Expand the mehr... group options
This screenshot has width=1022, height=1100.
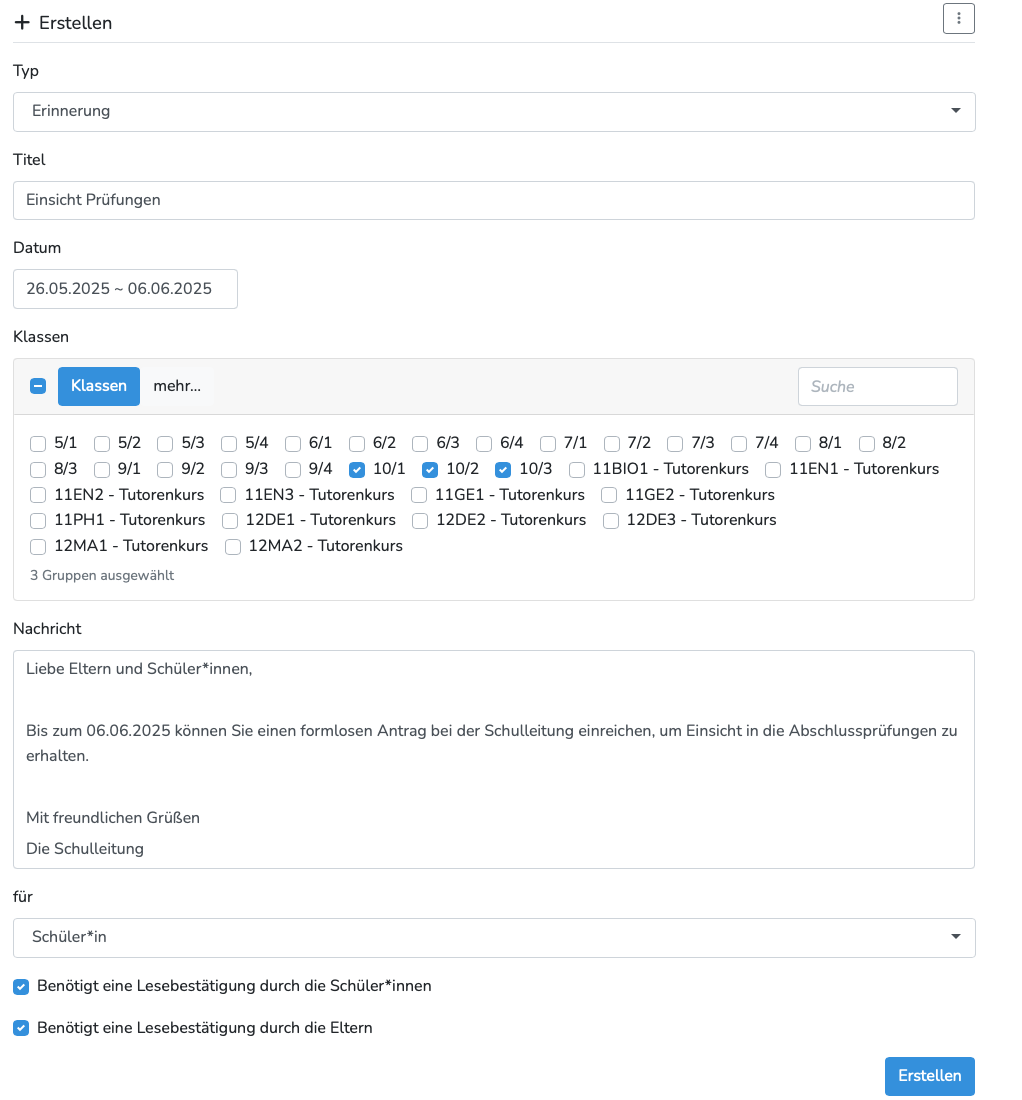[177, 386]
